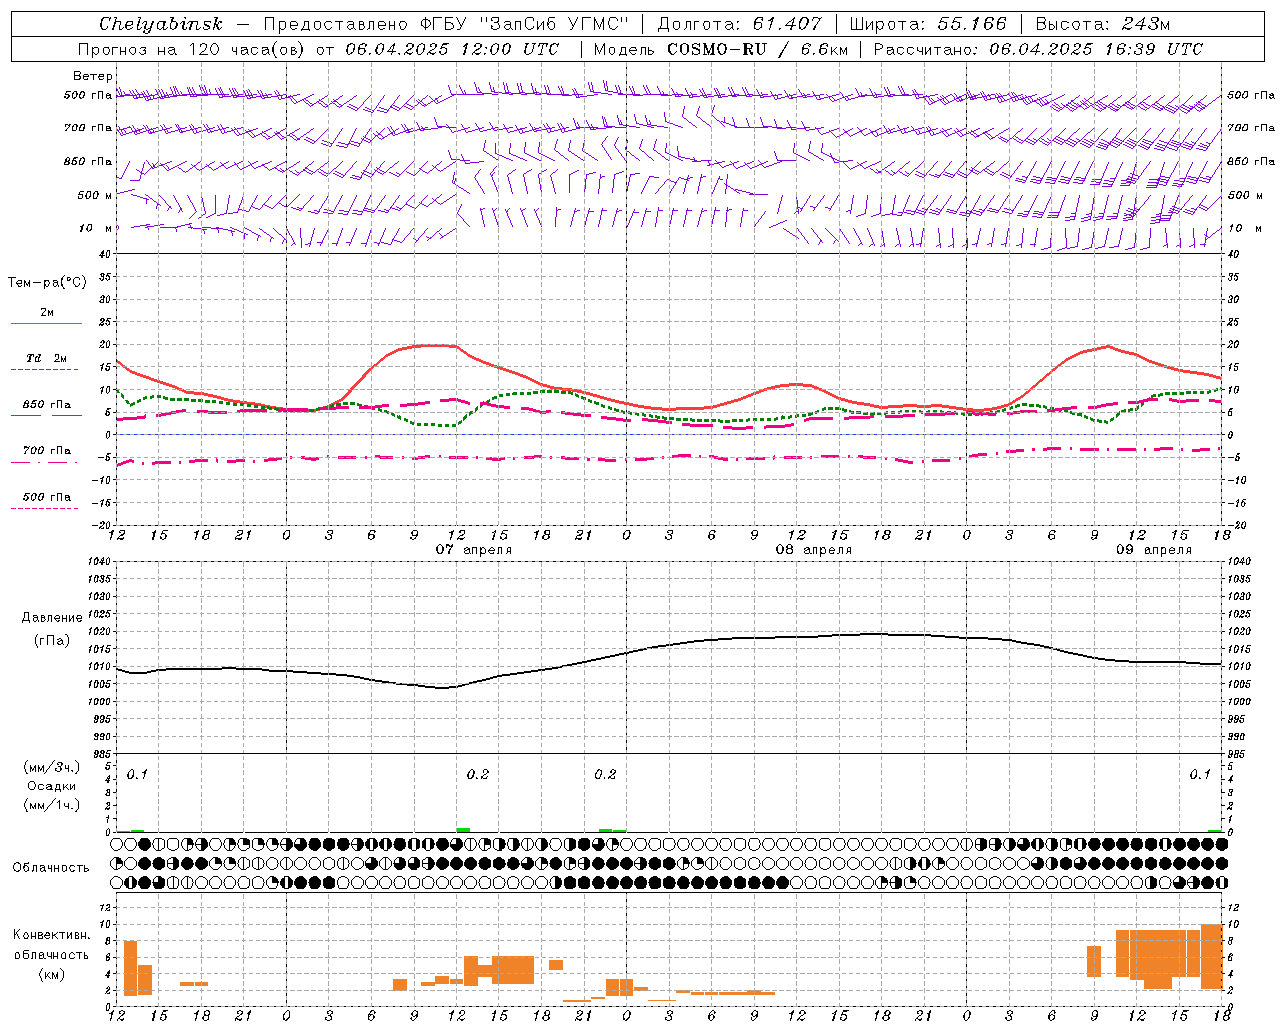Click the 'Предоставлено ФГБУ "ЗапСиб УГМС"' provider text
Viewport: 1280px width, 1024px height.
pyautogui.click(x=447, y=24)
